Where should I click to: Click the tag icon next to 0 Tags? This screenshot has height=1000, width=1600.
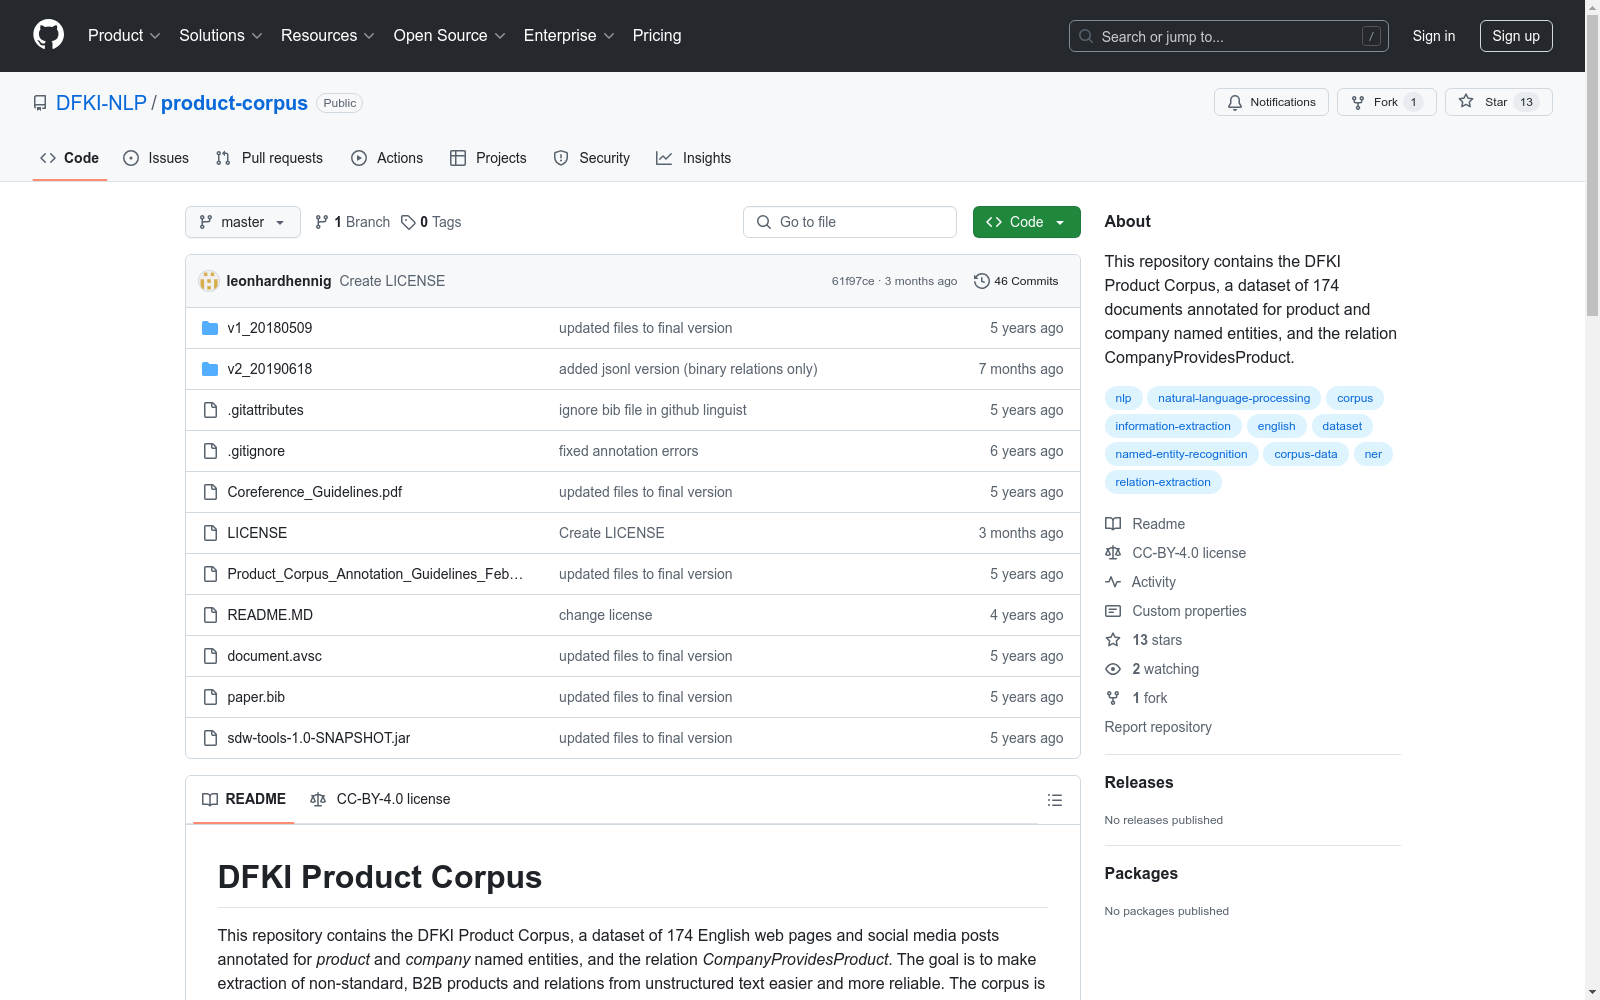[x=408, y=222]
